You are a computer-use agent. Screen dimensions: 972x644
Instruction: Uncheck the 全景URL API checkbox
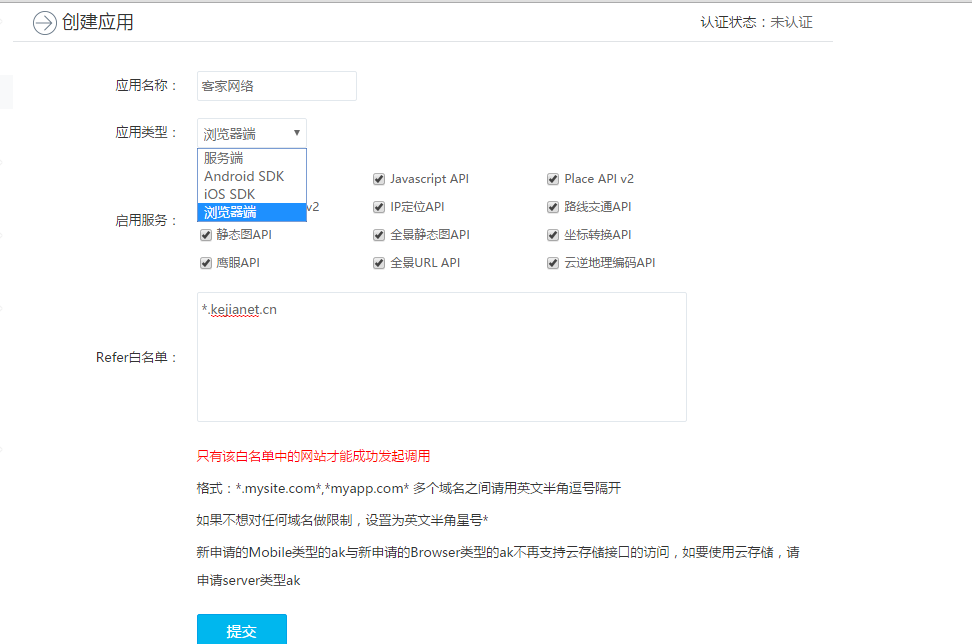click(379, 263)
